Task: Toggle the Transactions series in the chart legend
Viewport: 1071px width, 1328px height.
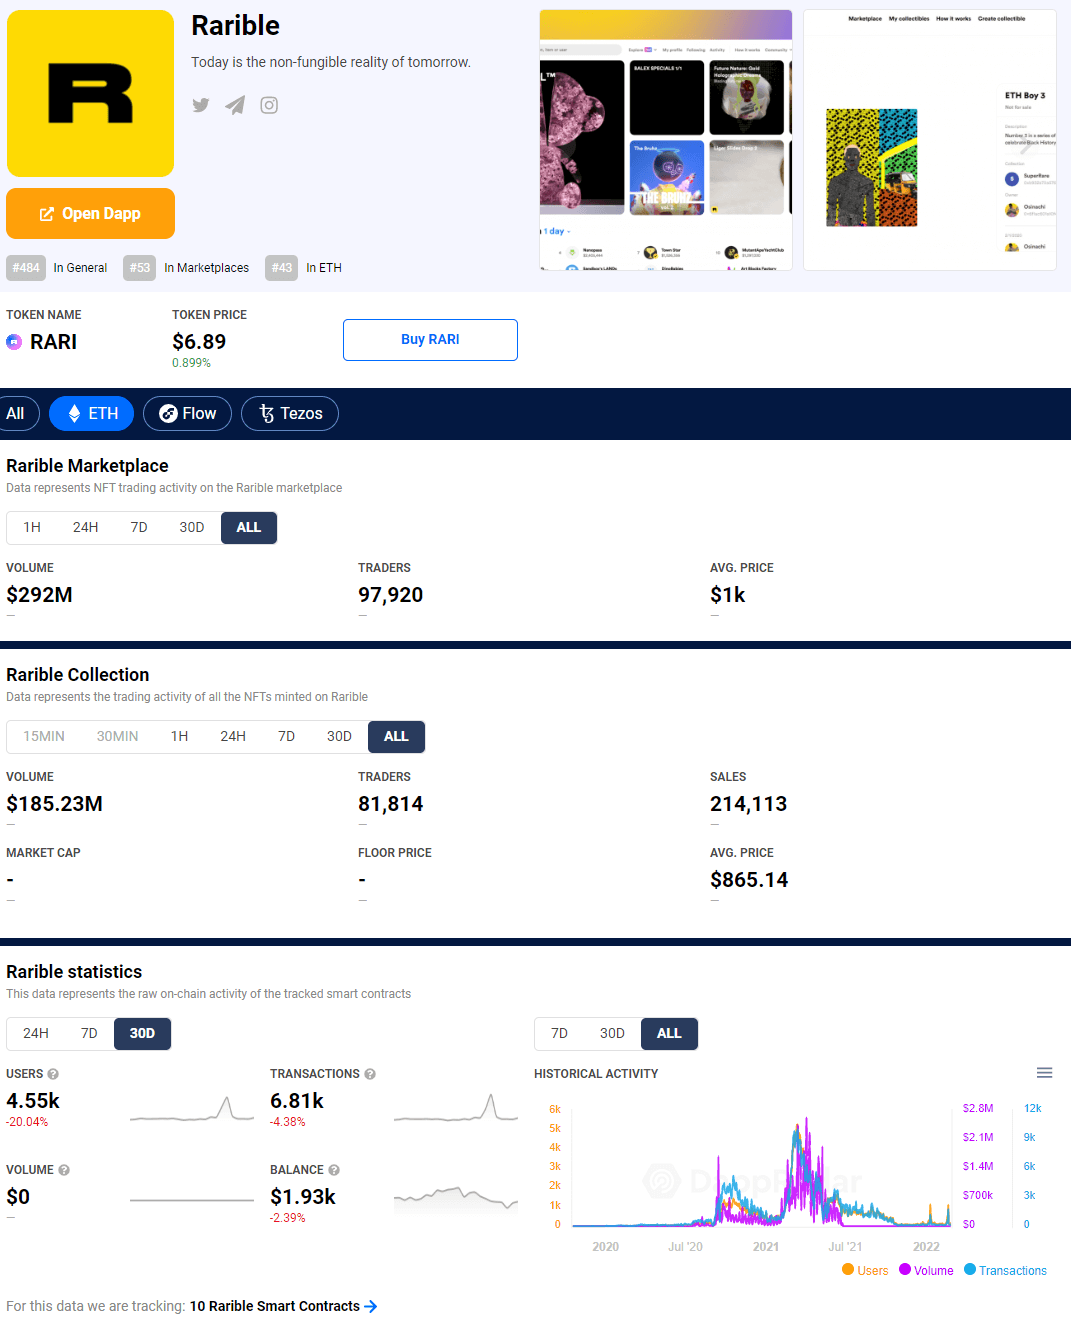Action: click(1005, 1270)
